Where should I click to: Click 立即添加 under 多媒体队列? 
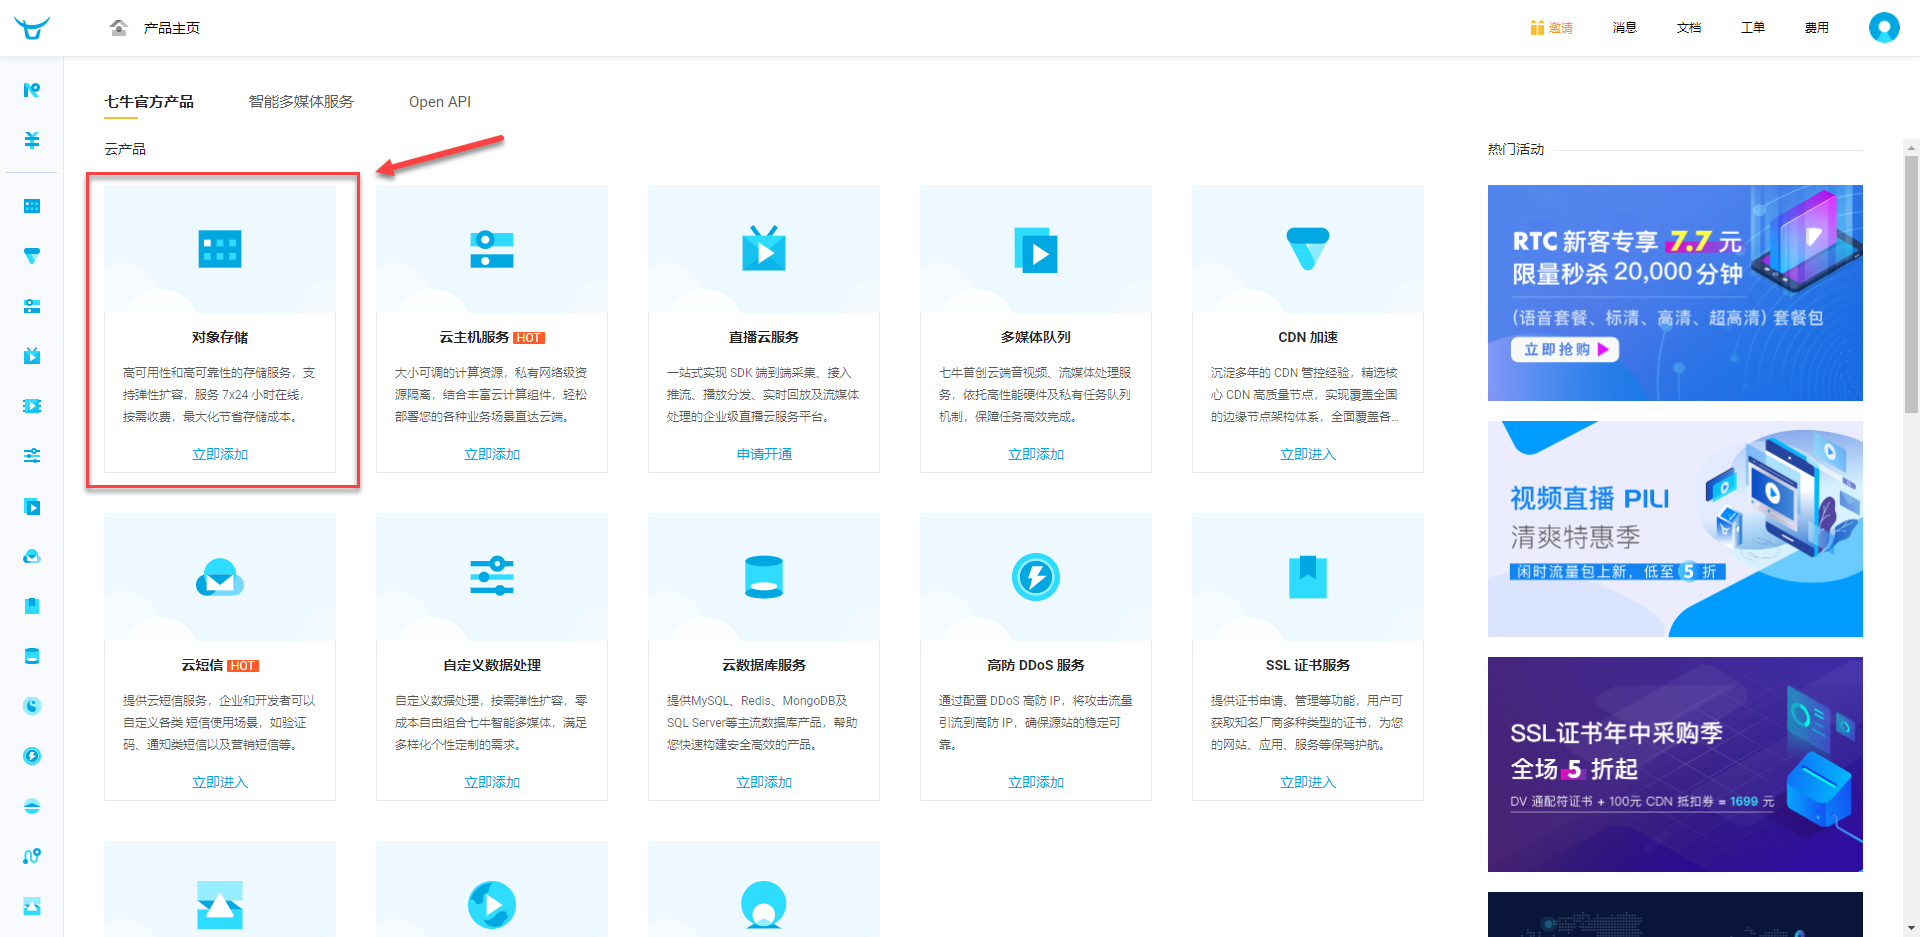(x=1036, y=454)
